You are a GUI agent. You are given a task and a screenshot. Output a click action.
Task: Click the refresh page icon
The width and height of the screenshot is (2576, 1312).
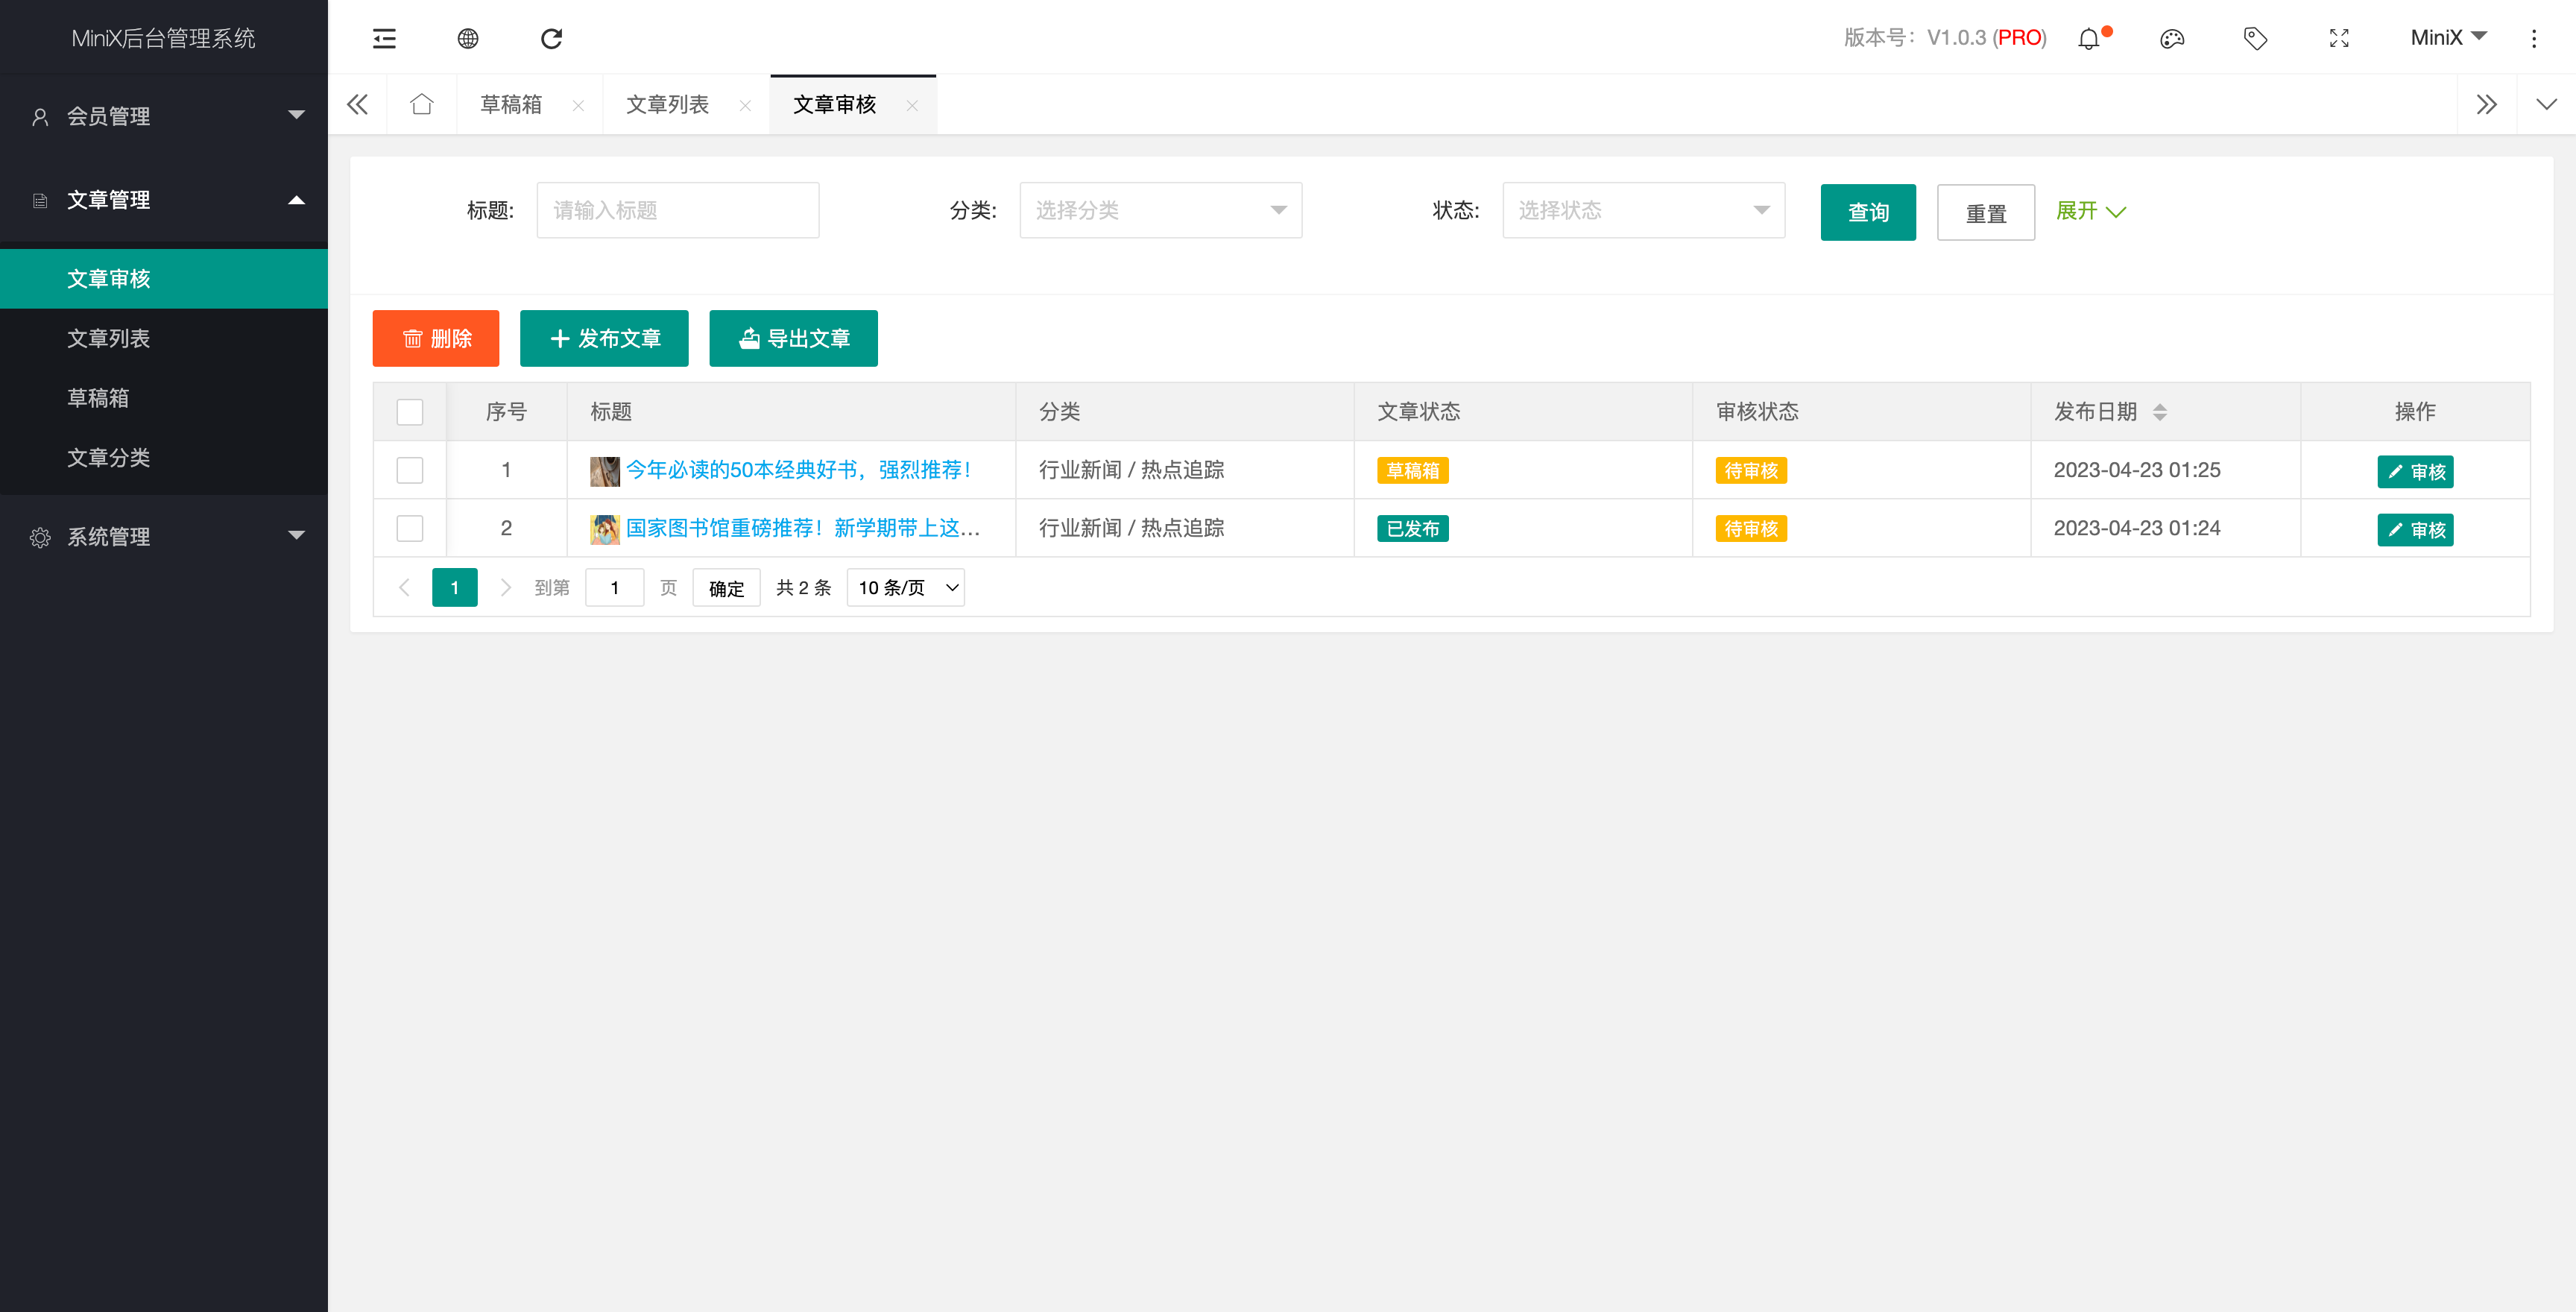551,38
